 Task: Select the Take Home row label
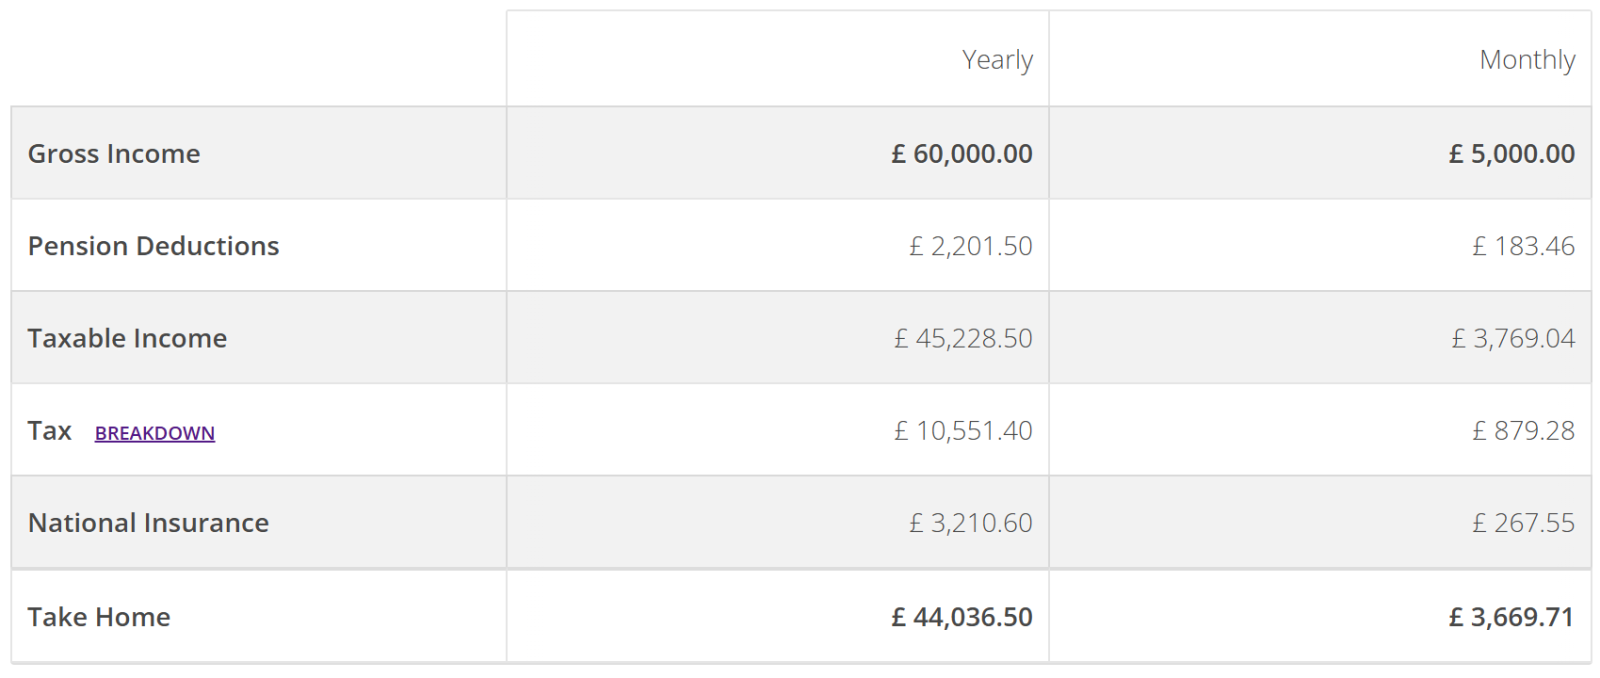[x=99, y=617]
